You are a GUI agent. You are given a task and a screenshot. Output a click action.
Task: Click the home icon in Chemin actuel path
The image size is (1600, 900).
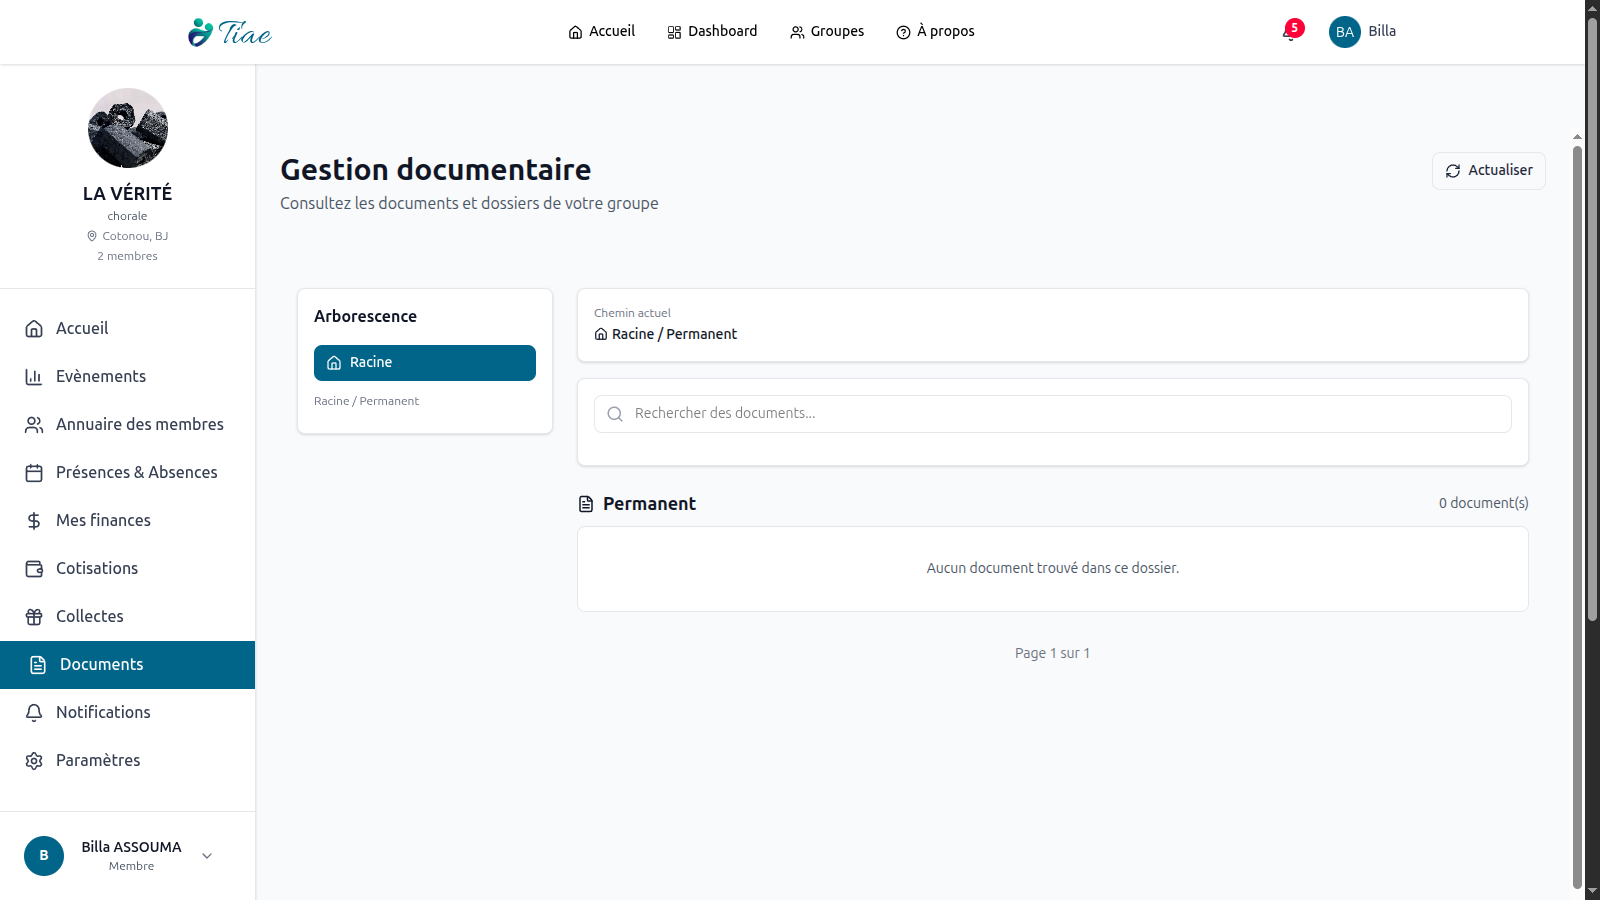pos(601,334)
